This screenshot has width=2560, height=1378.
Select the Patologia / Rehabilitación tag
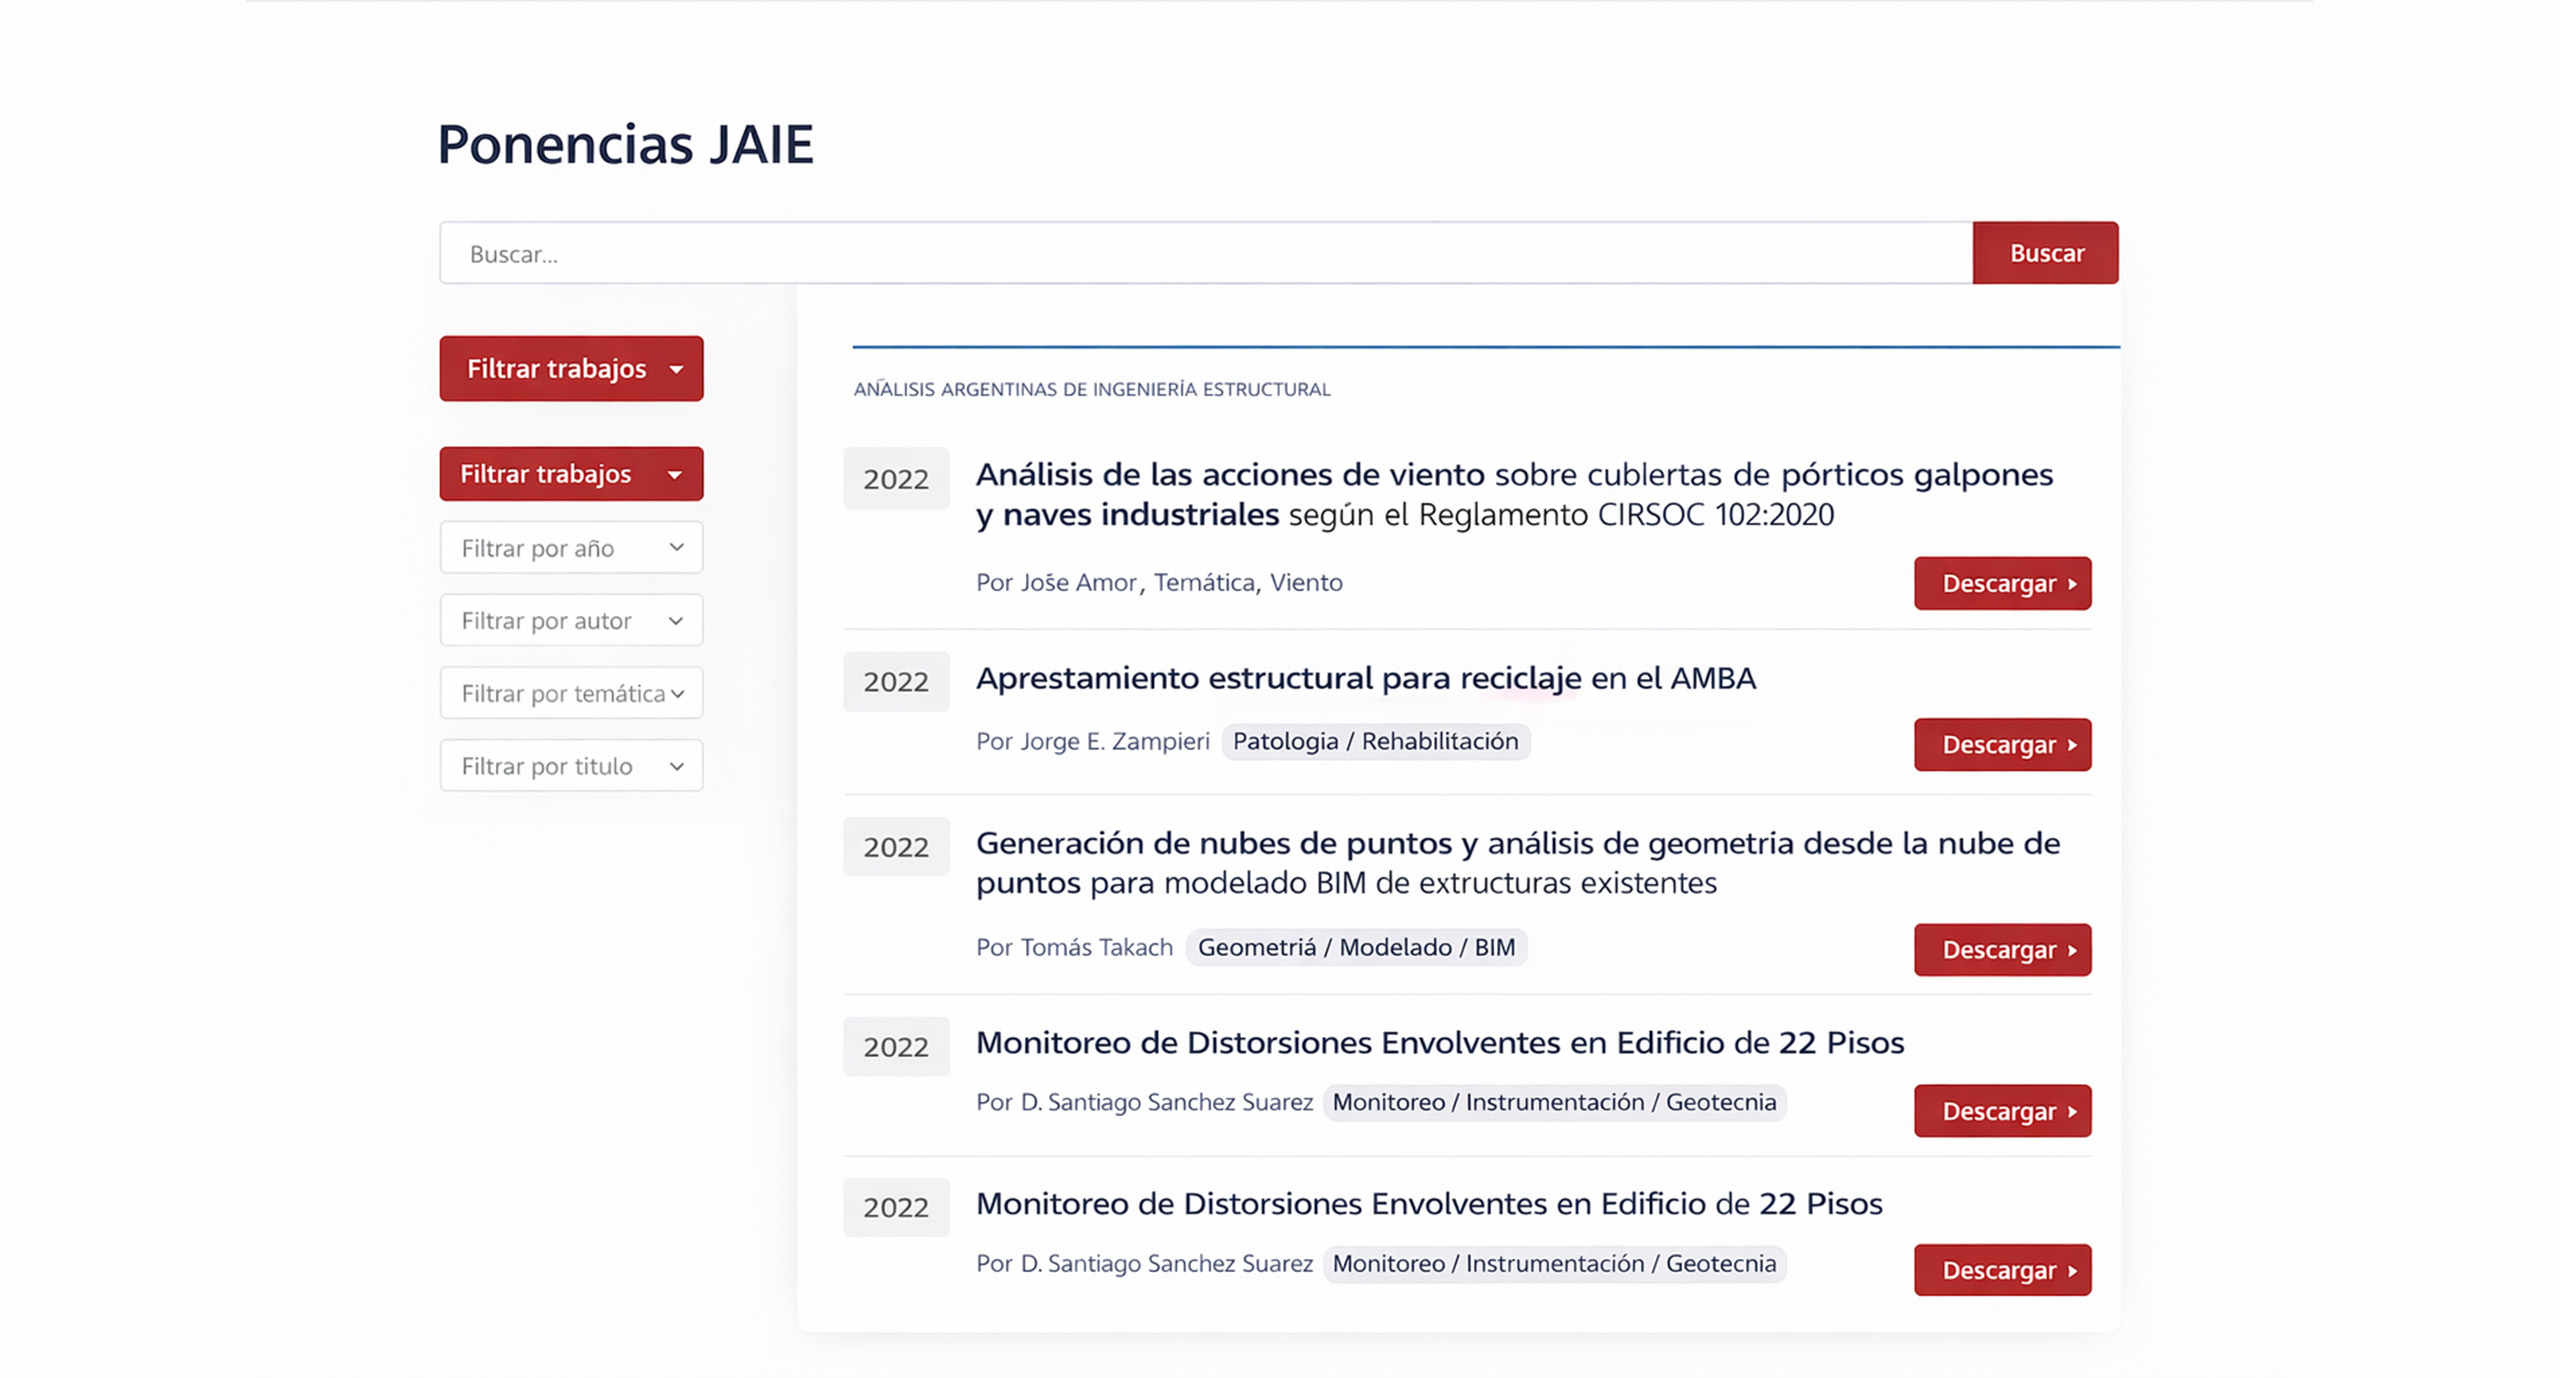[x=1375, y=741]
